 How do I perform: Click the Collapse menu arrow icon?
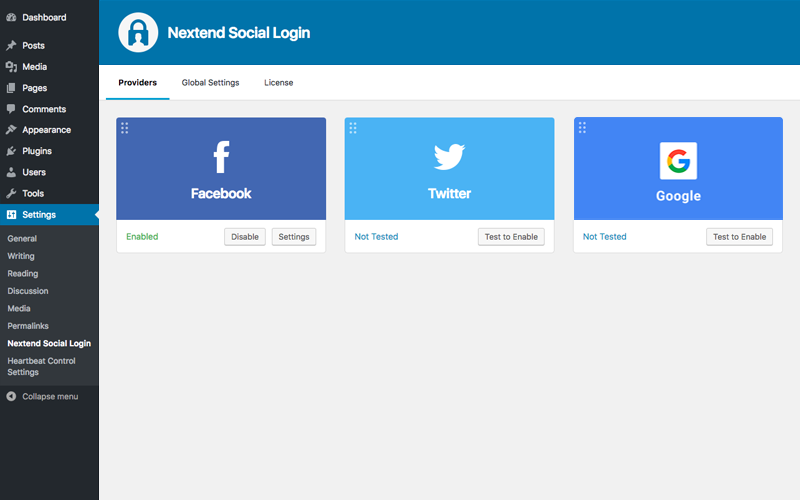tap(11, 396)
